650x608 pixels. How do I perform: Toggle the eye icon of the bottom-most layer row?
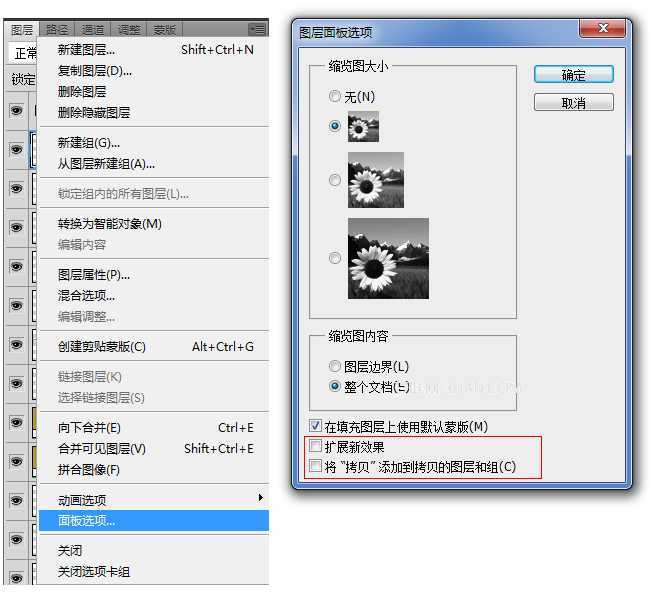(x=16, y=576)
